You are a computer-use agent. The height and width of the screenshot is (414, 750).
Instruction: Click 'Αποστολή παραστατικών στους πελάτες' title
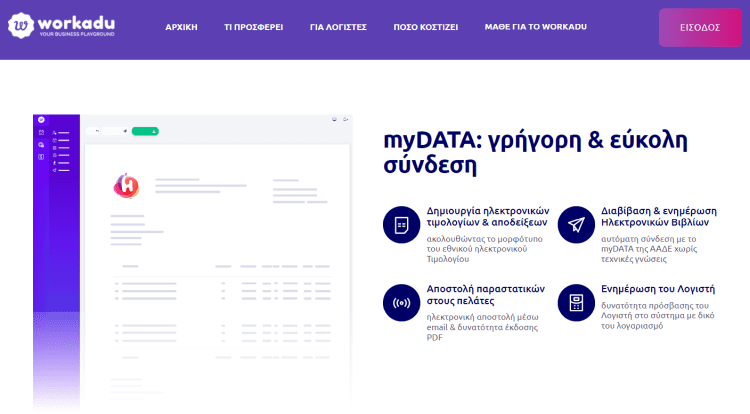485,295
